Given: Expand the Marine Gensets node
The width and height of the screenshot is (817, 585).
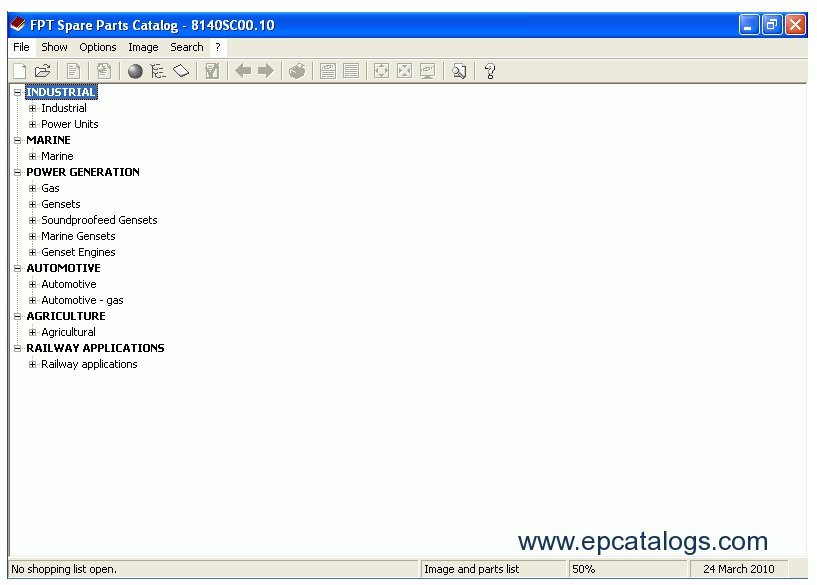Looking at the screenshot, I should tap(32, 237).
